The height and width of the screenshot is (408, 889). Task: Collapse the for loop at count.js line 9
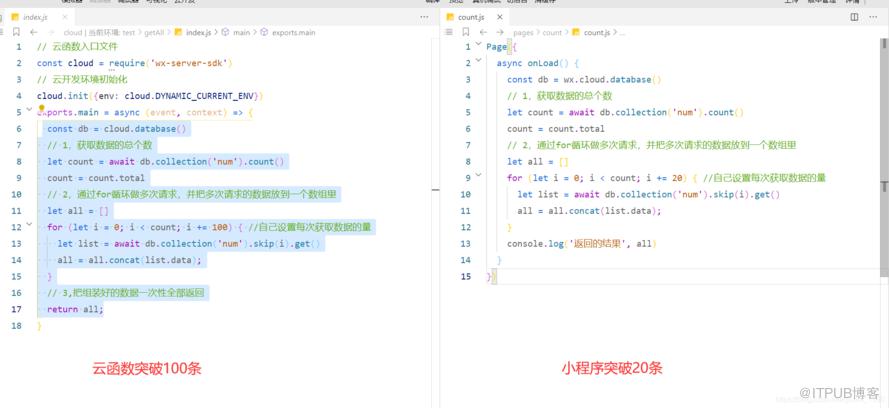click(x=479, y=175)
